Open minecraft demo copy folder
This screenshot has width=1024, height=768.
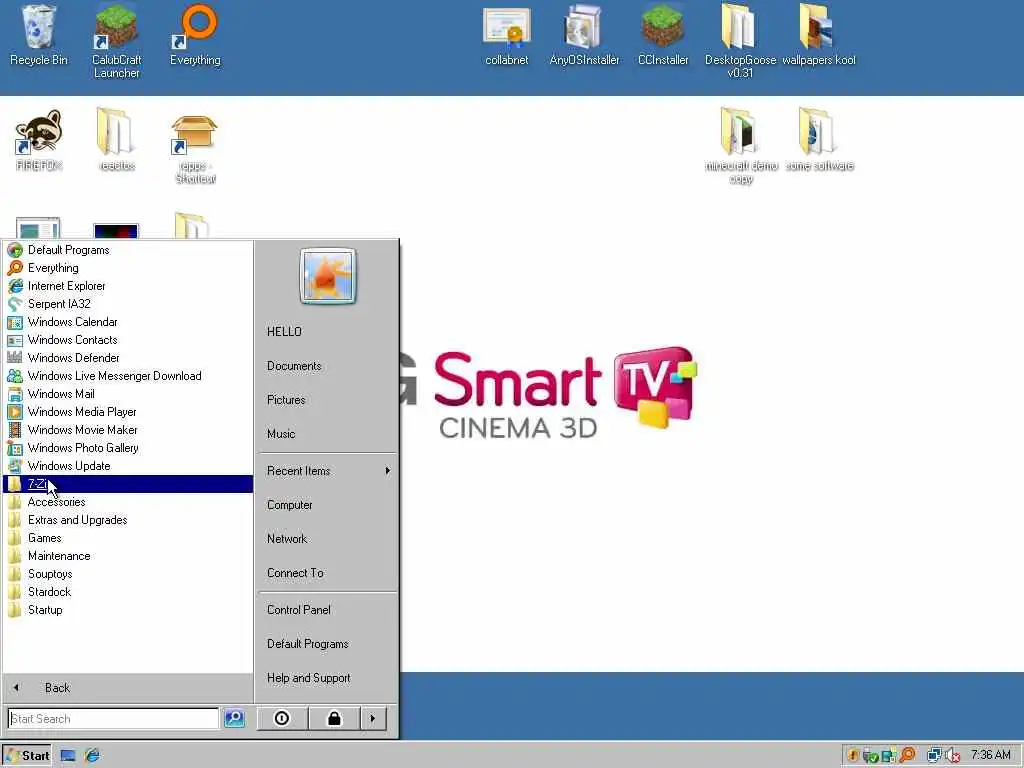pyautogui.click(x=741, y=146)
